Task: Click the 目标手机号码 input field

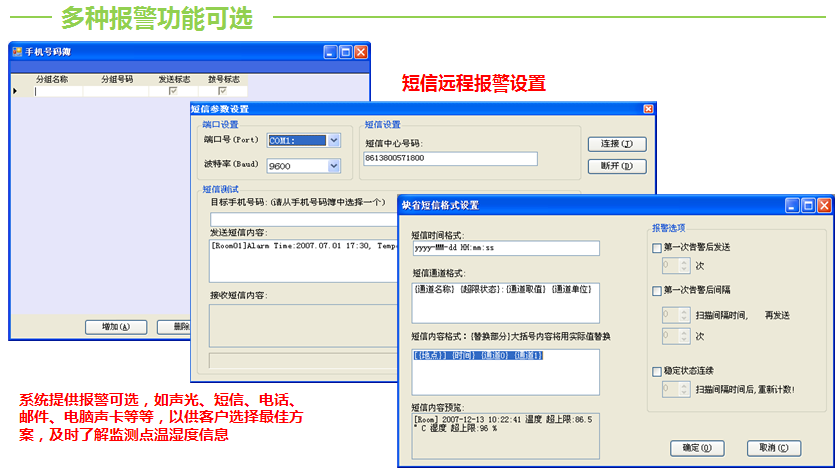Action: click(304, 219)
